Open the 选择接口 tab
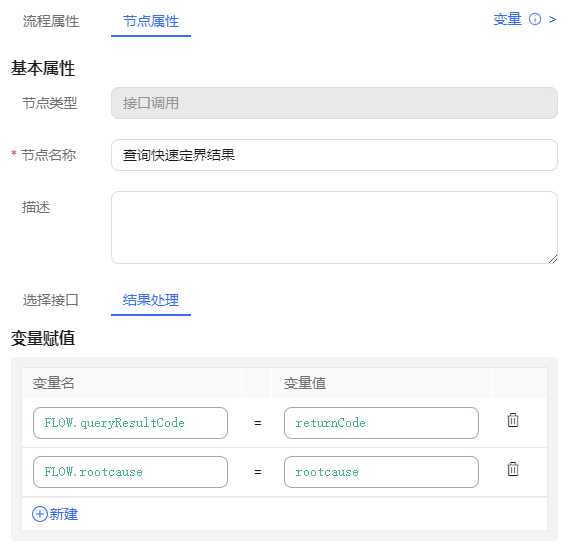This screenshot has width=571, height=547. (x=51, y=300)
